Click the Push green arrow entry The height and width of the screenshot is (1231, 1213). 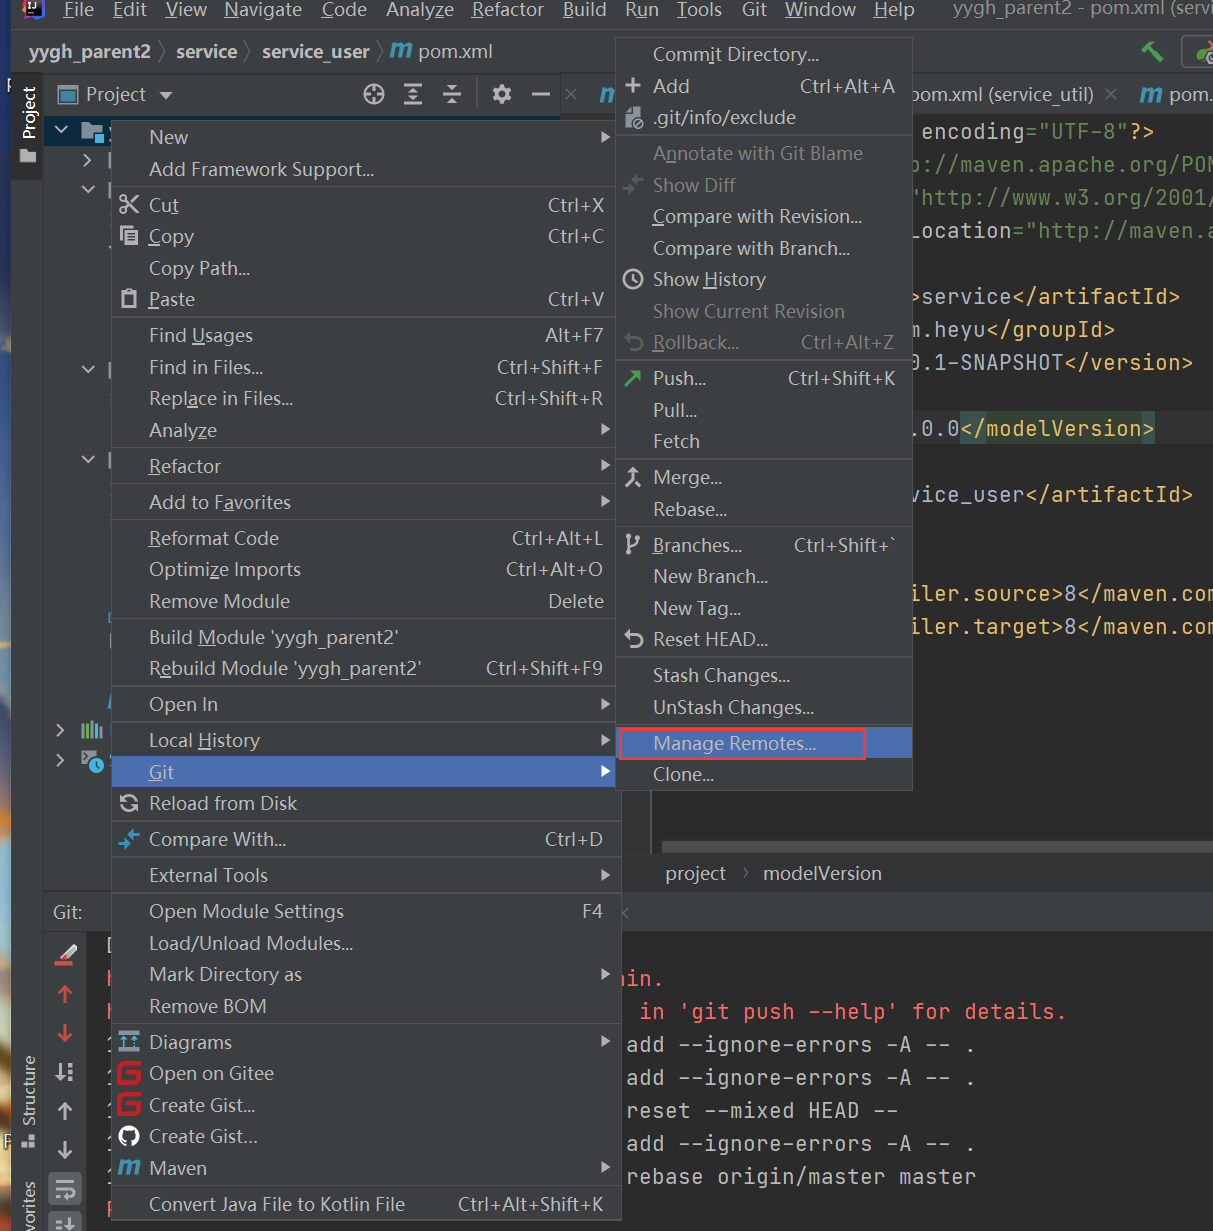coord(764,378)
